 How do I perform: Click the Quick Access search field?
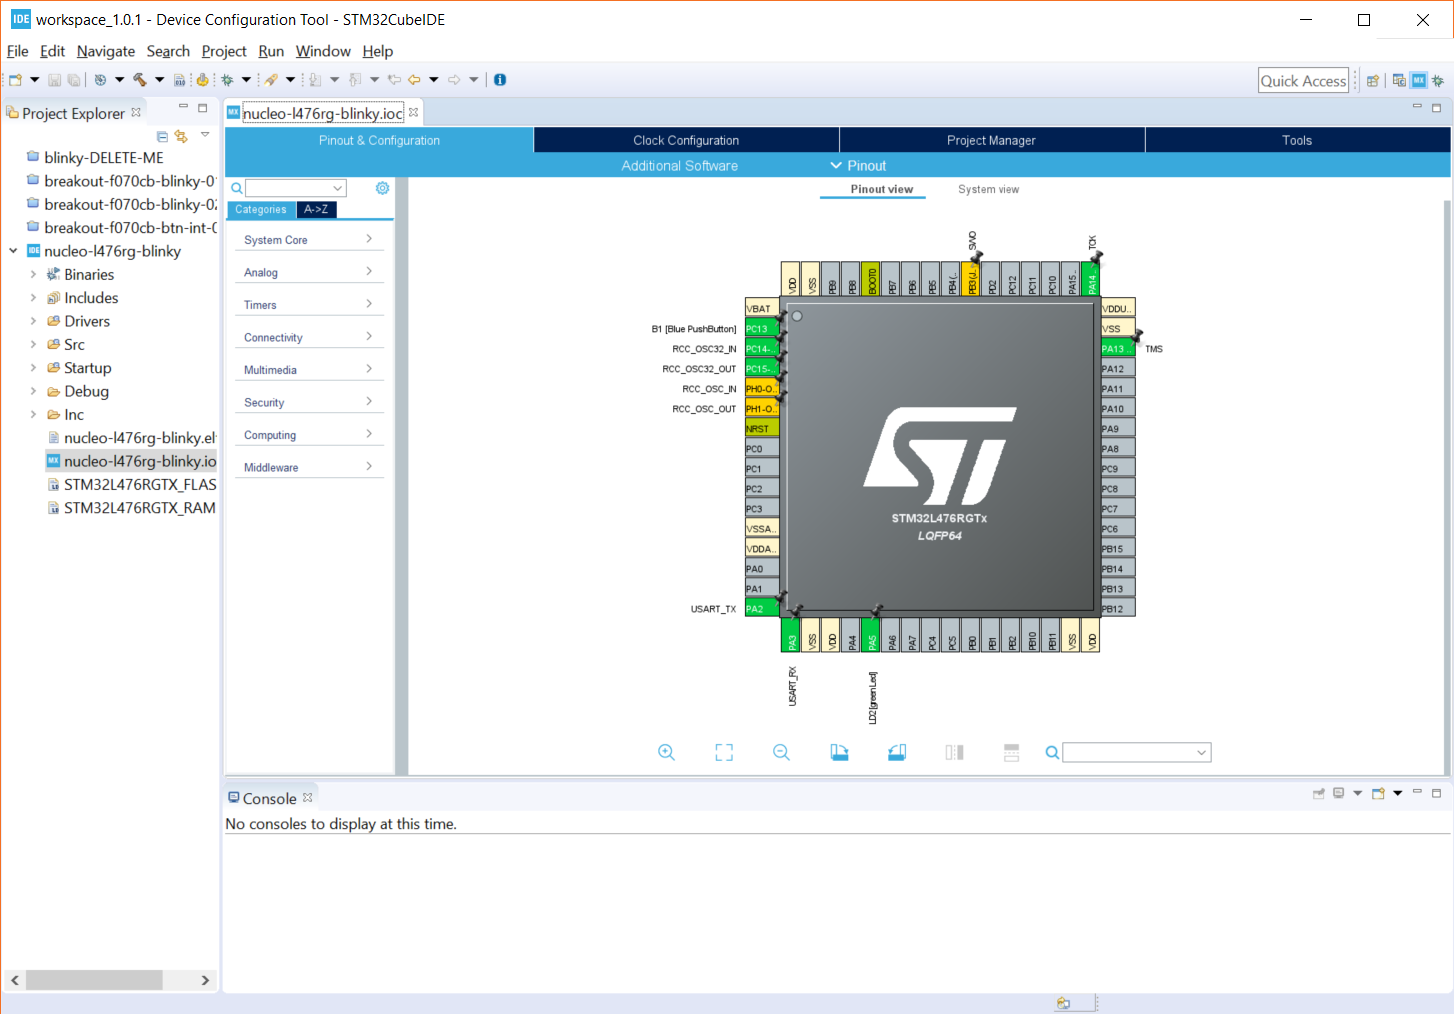click(1303, 81)
